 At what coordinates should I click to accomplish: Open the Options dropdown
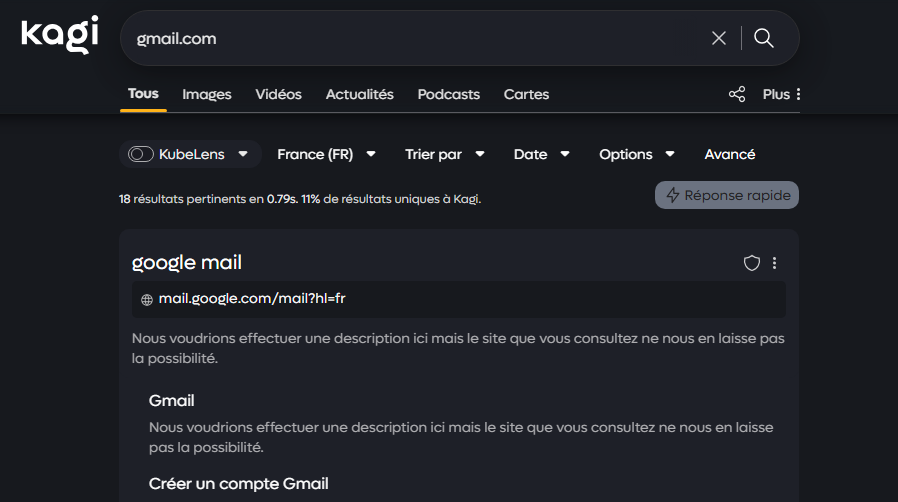point(636,154)
